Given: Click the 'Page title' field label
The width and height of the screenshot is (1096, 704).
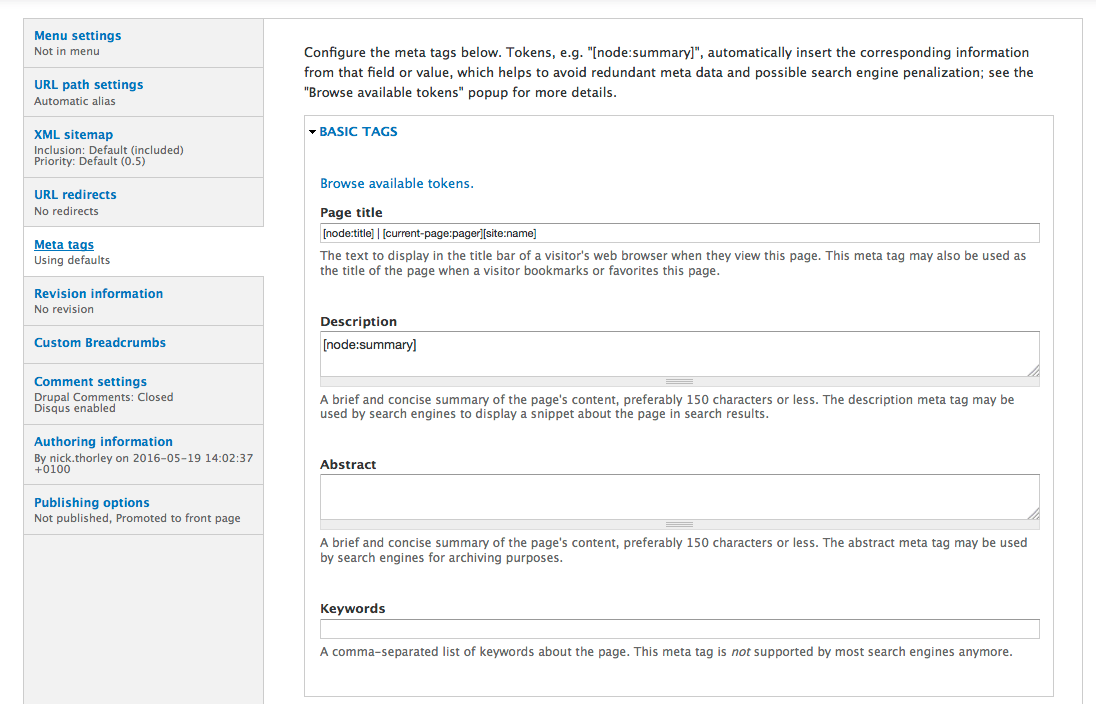Looking at the screenshot, I should pos(351,213).
